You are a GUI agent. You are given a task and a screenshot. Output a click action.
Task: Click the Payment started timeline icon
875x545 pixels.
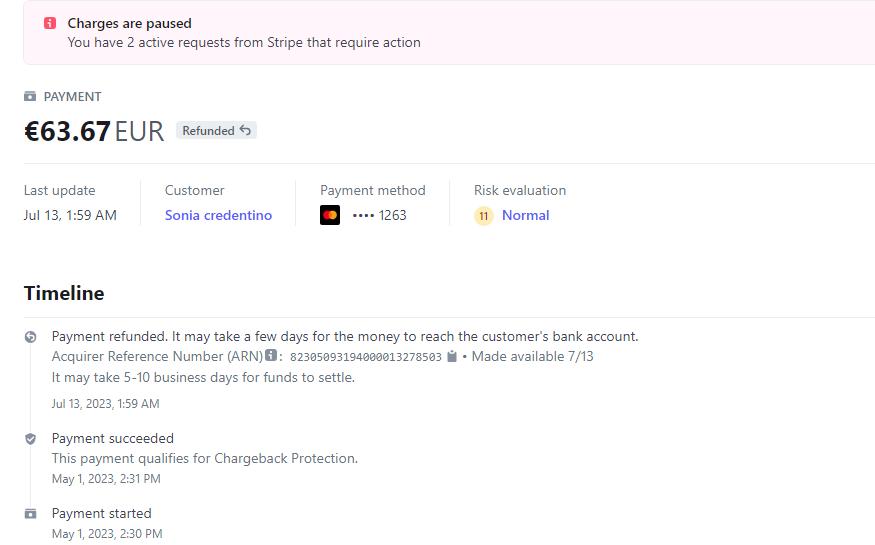[30, 514]
